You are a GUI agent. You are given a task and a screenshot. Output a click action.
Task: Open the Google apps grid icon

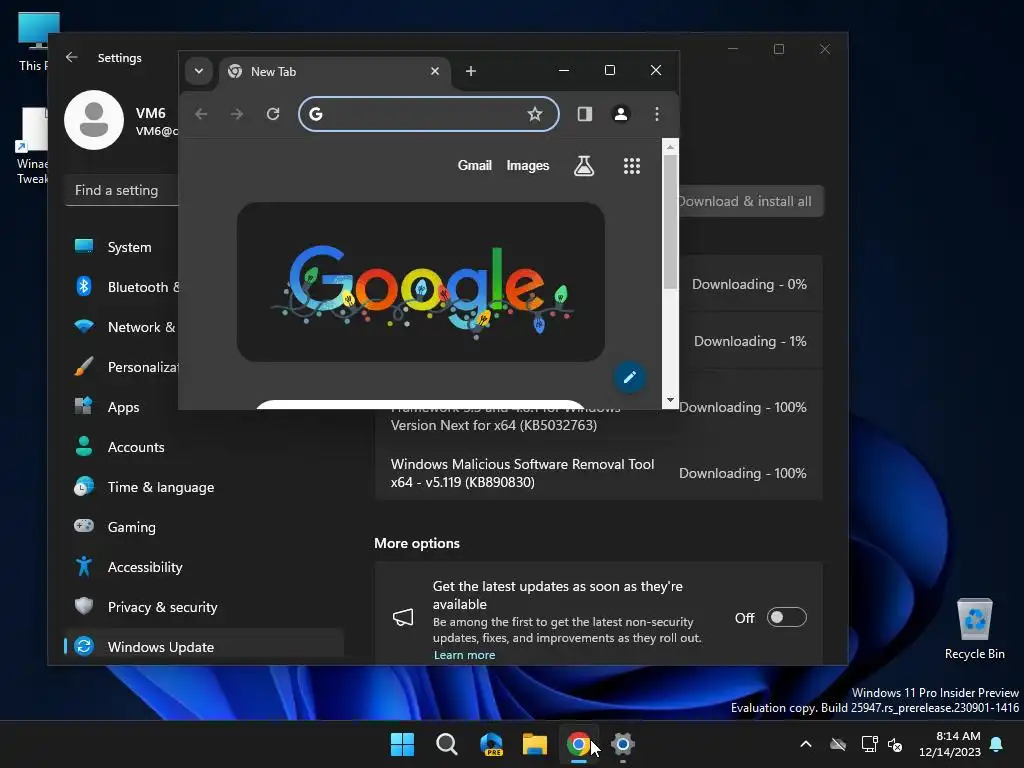(x=632, y=166)
